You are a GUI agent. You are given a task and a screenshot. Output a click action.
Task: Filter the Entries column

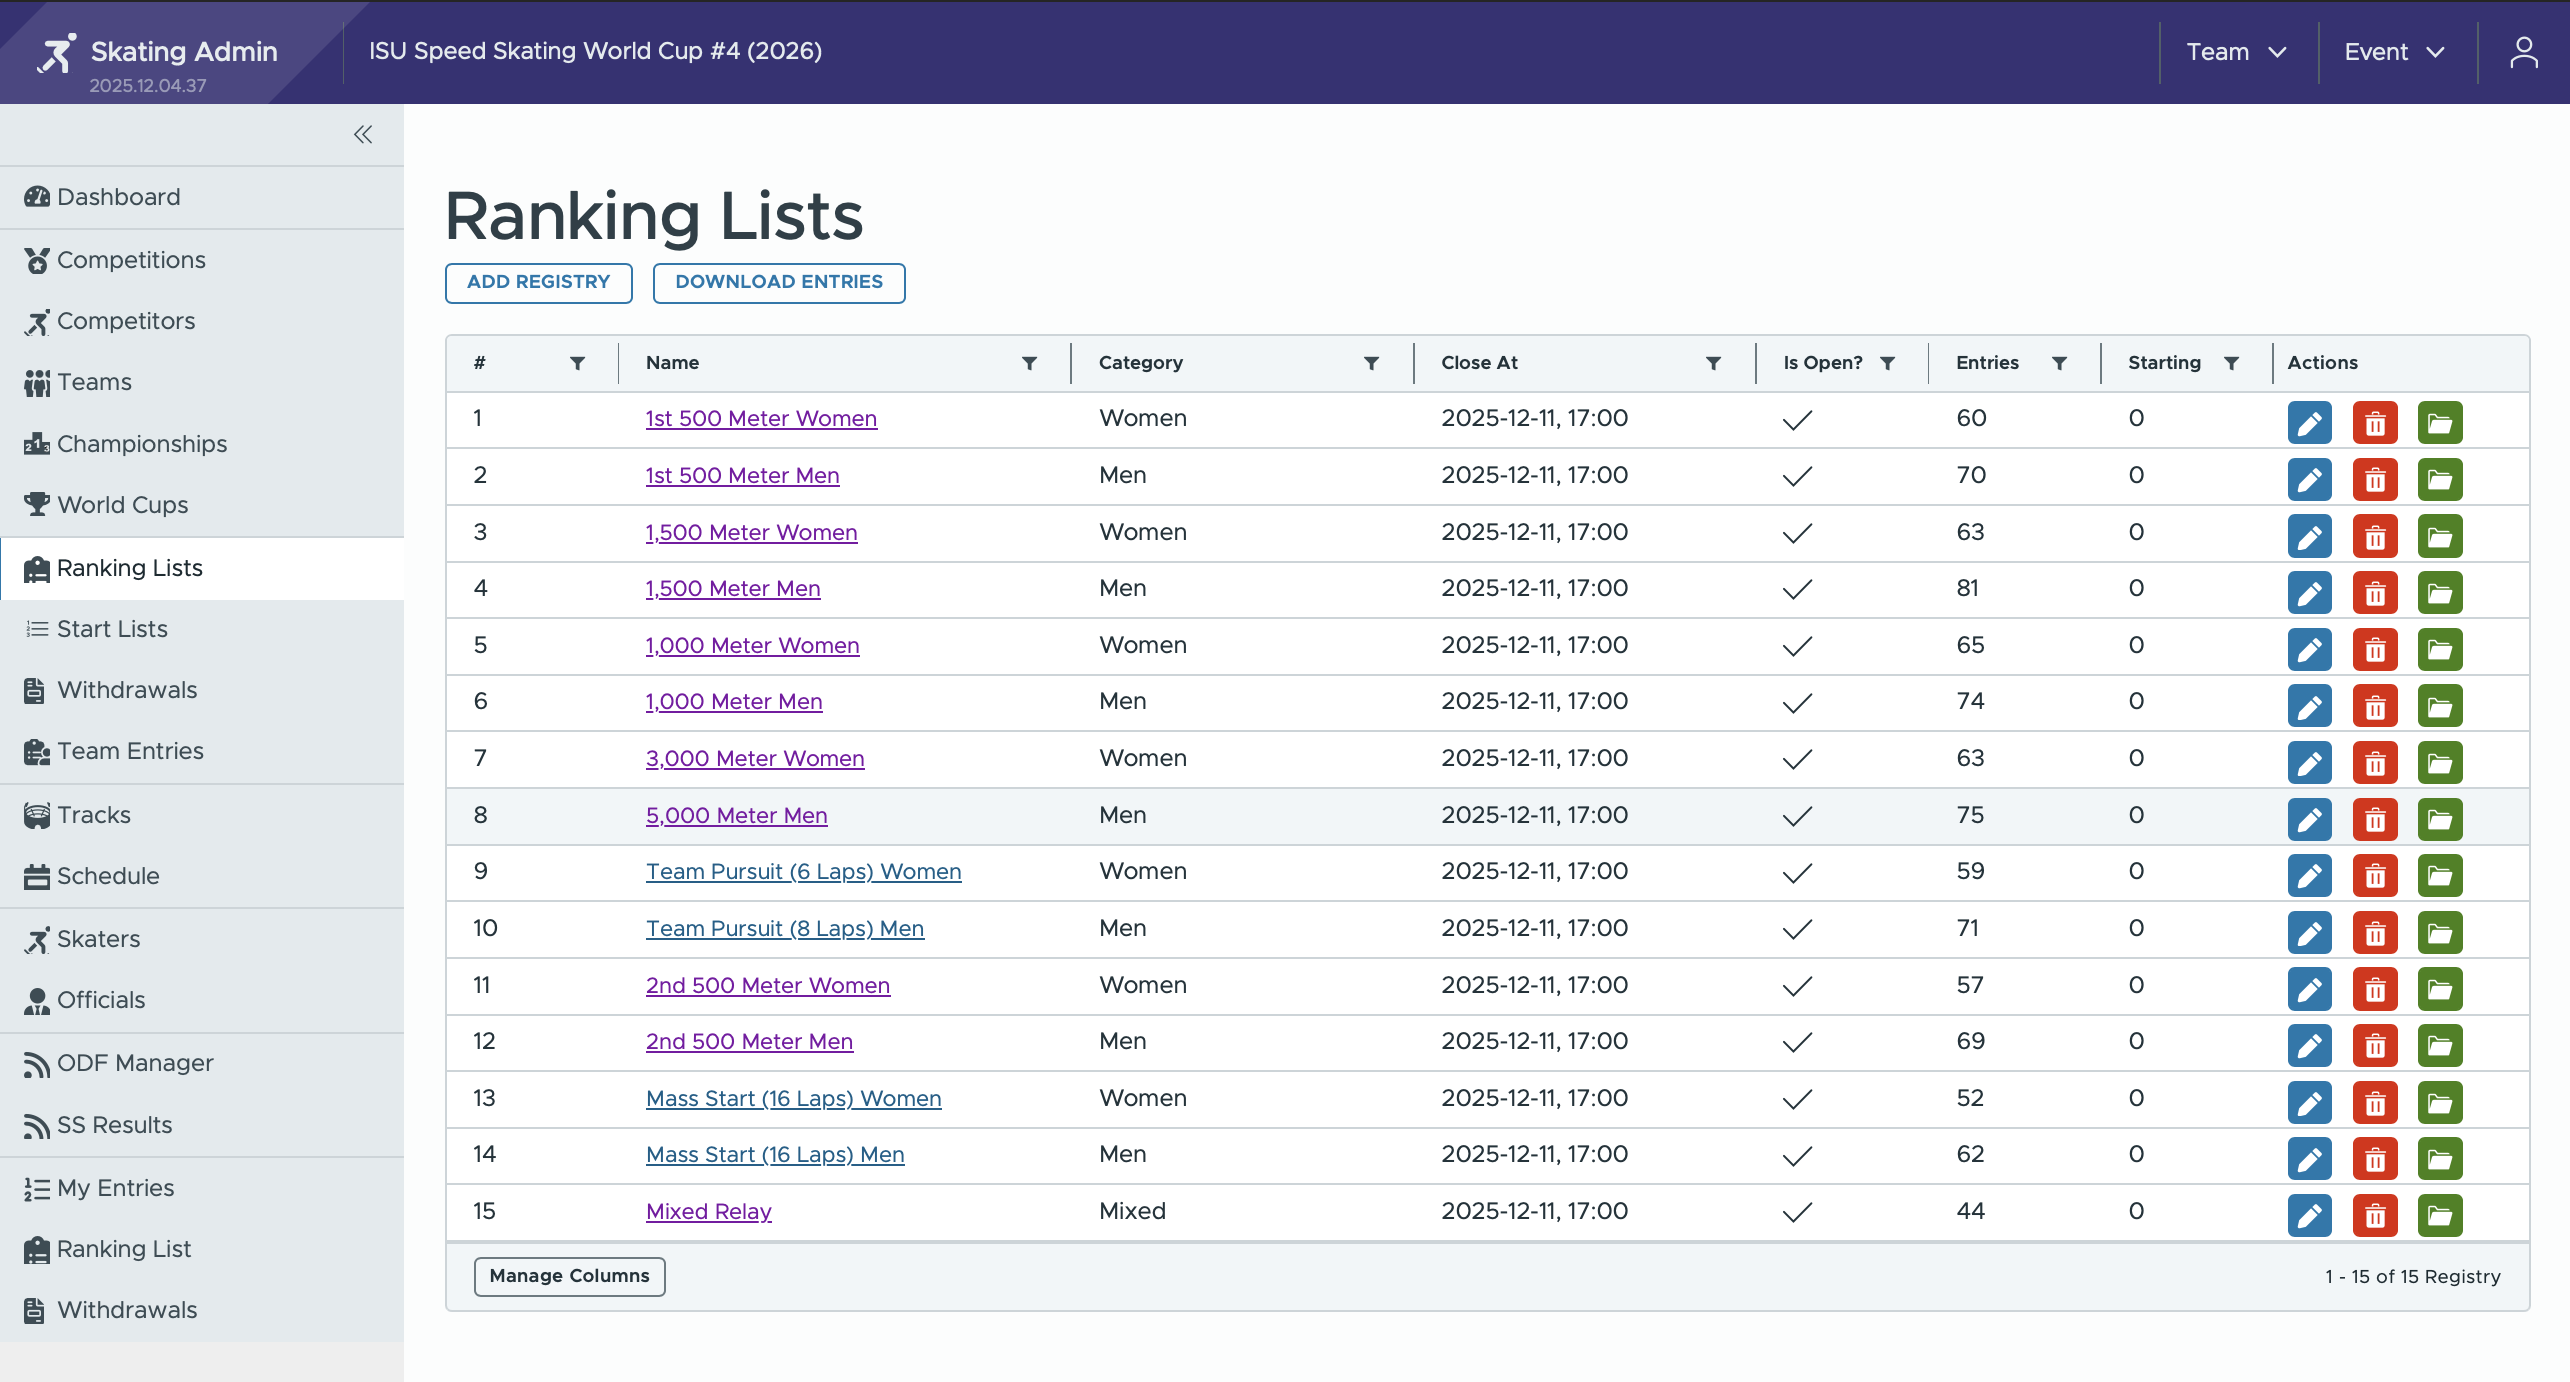coord(2059,362)
